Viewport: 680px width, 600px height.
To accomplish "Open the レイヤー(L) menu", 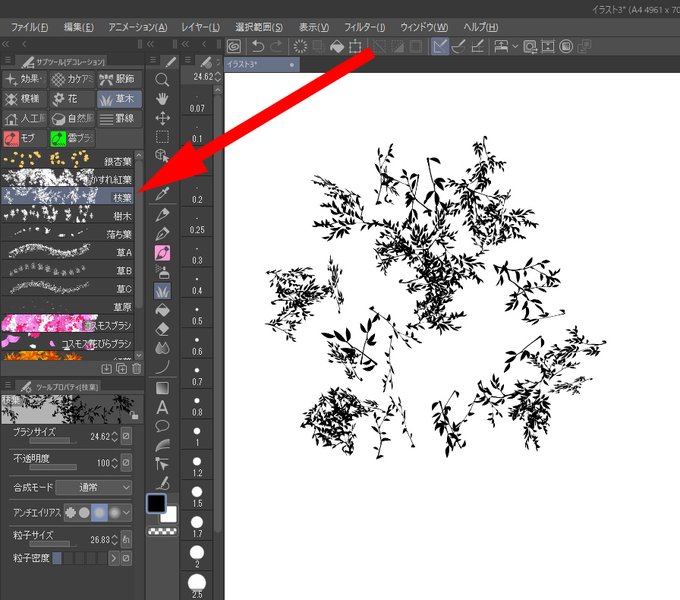I will (x=201, y=27).
